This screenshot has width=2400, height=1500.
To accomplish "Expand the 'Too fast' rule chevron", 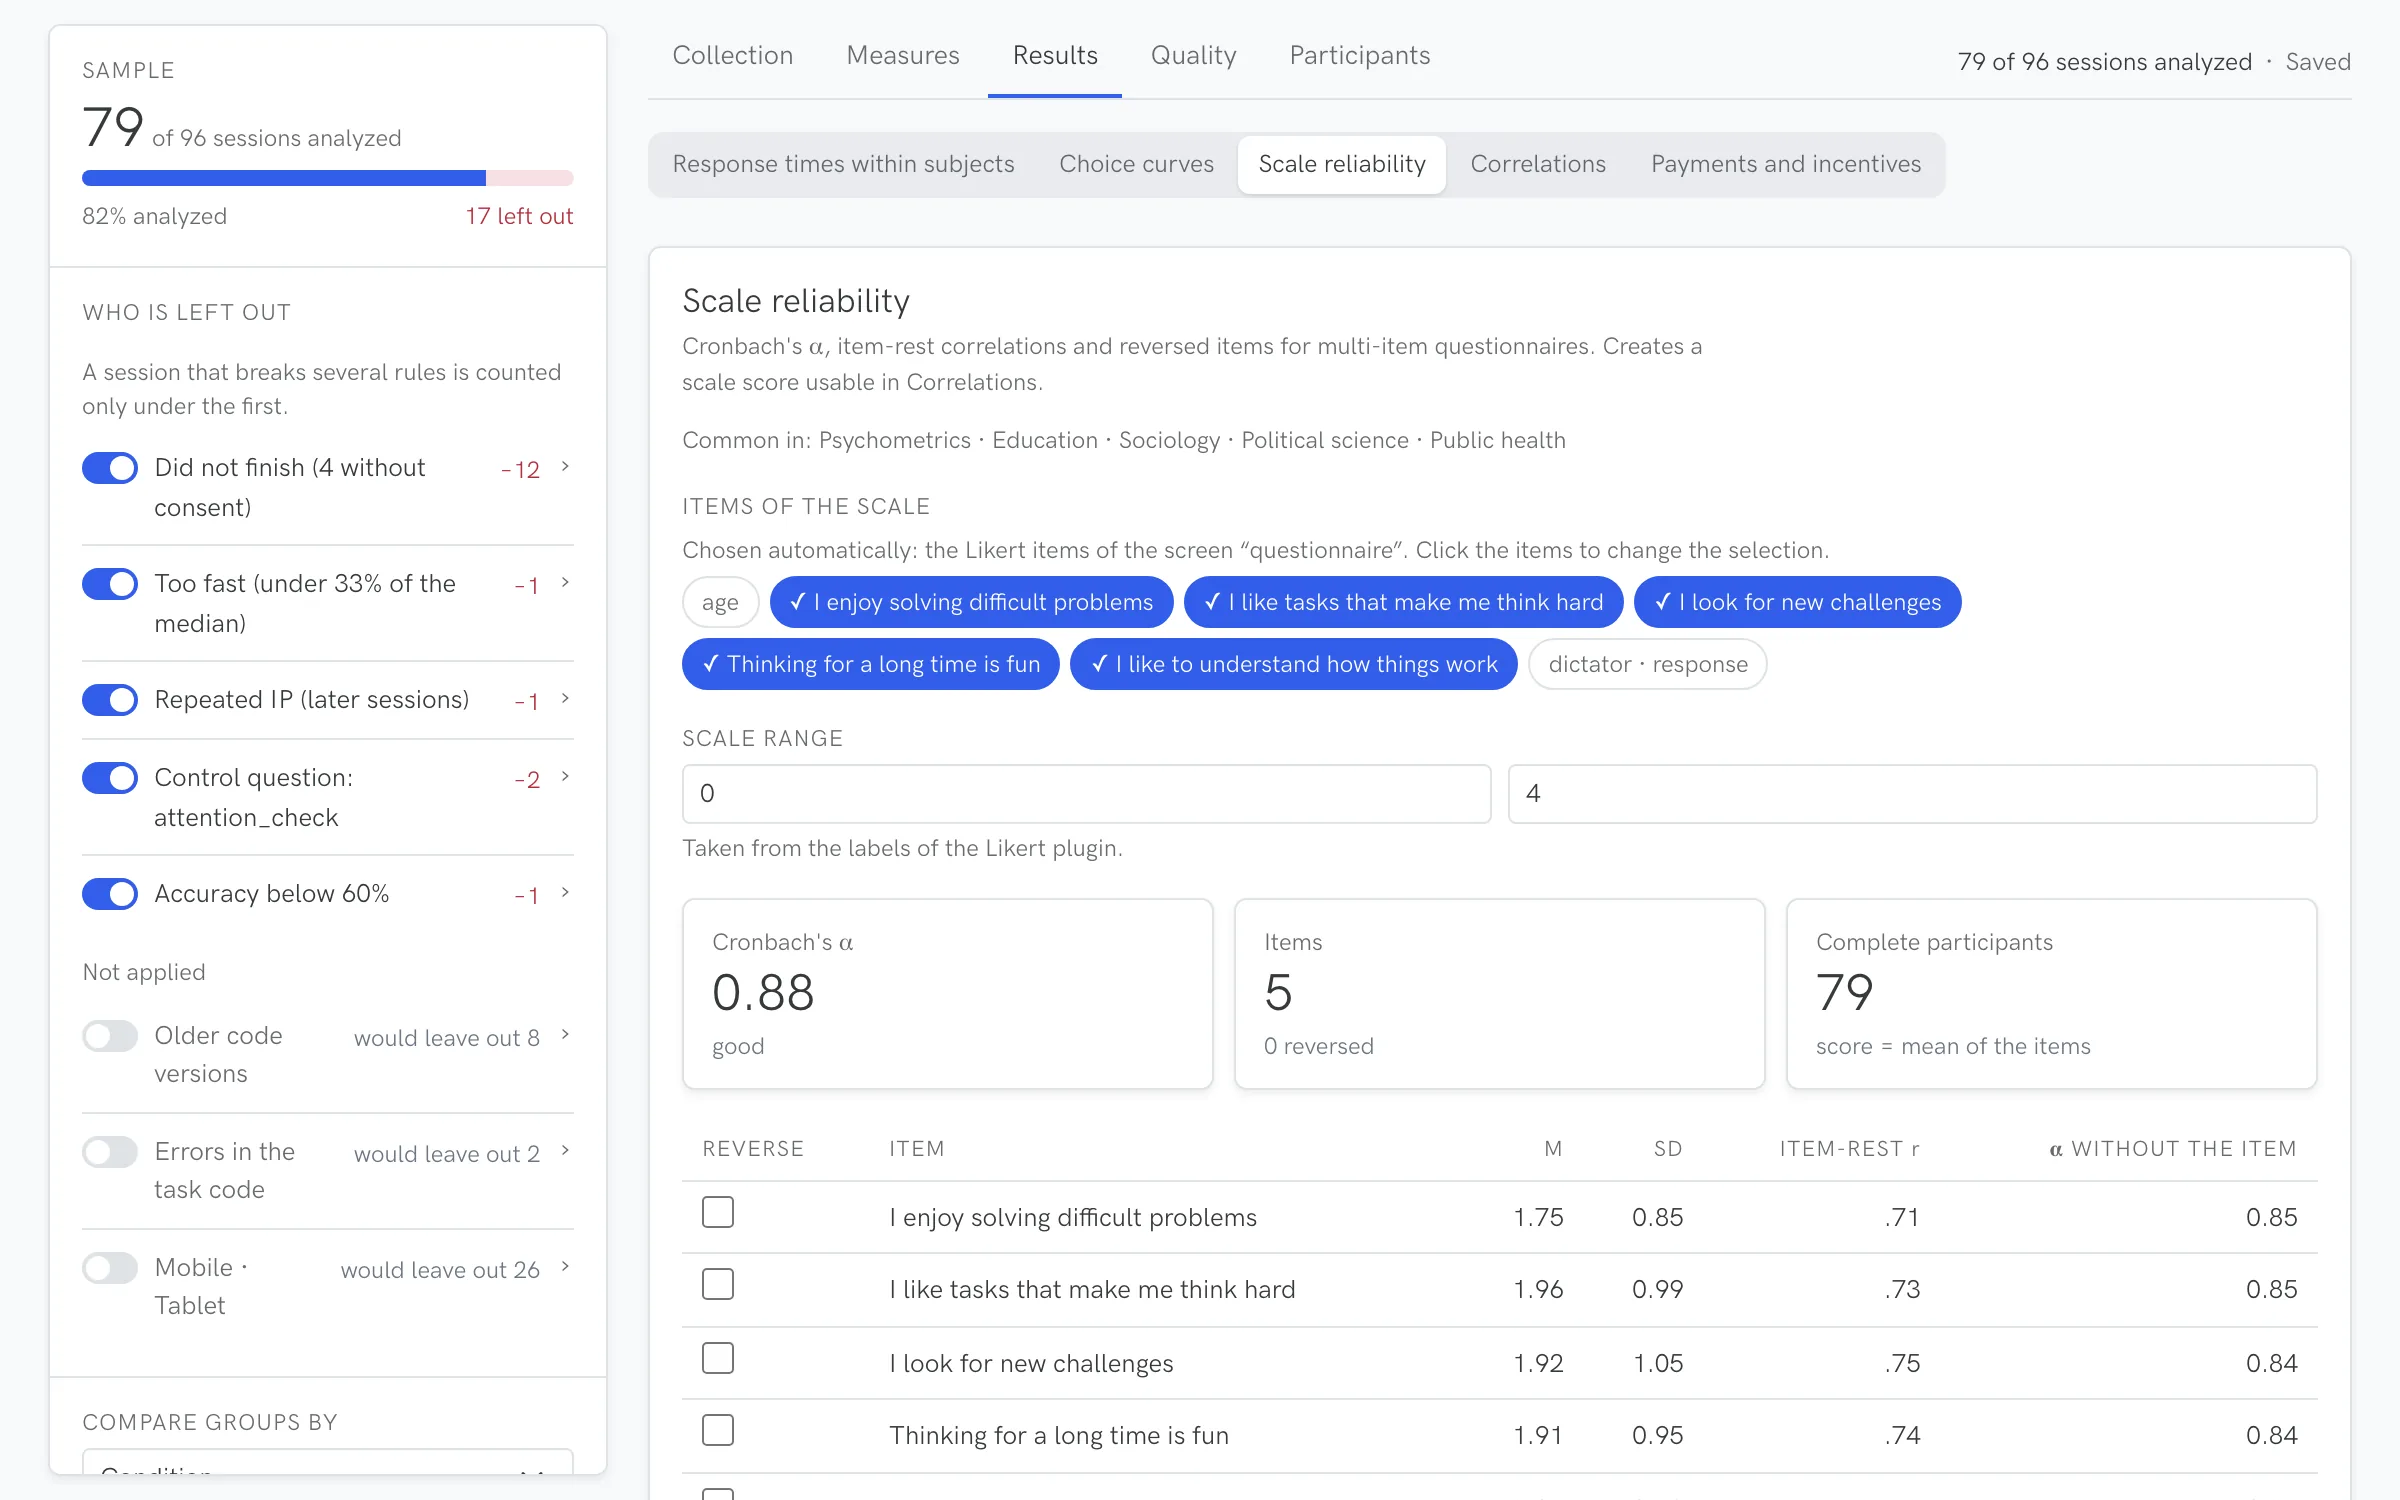I will (x=565, y=583).
